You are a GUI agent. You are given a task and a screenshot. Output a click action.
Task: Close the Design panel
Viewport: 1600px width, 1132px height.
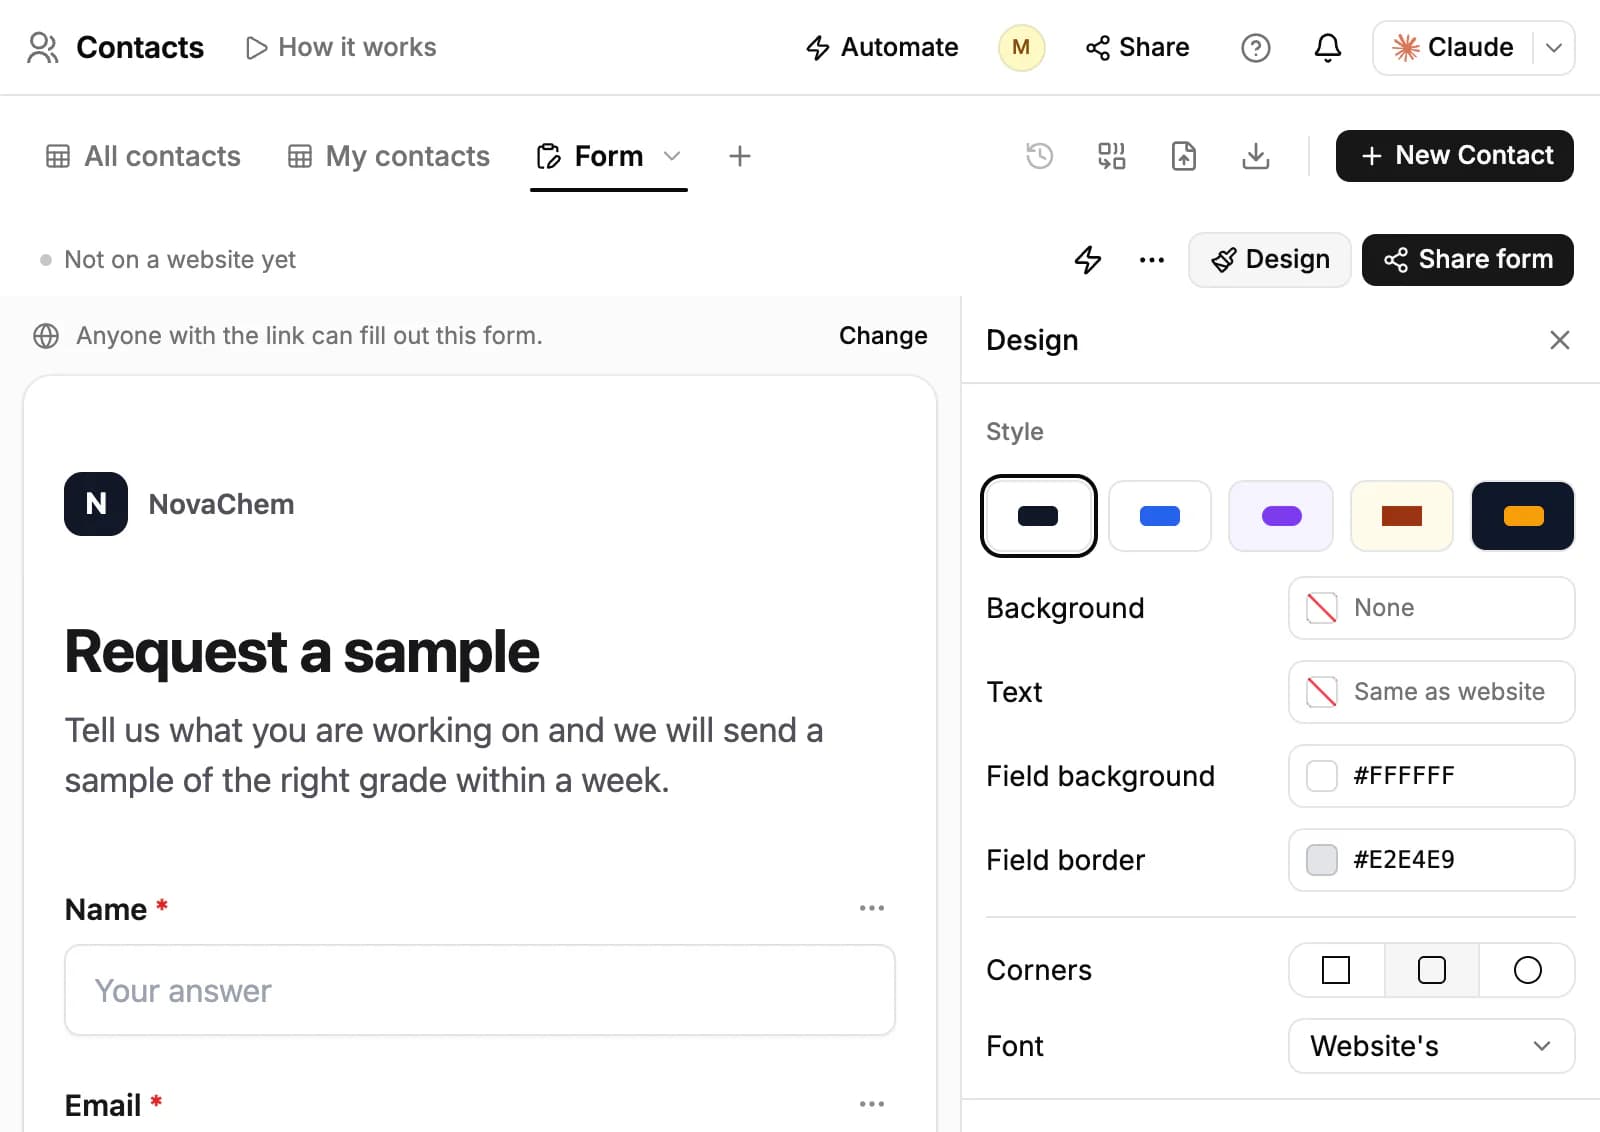click(1559, 340)
